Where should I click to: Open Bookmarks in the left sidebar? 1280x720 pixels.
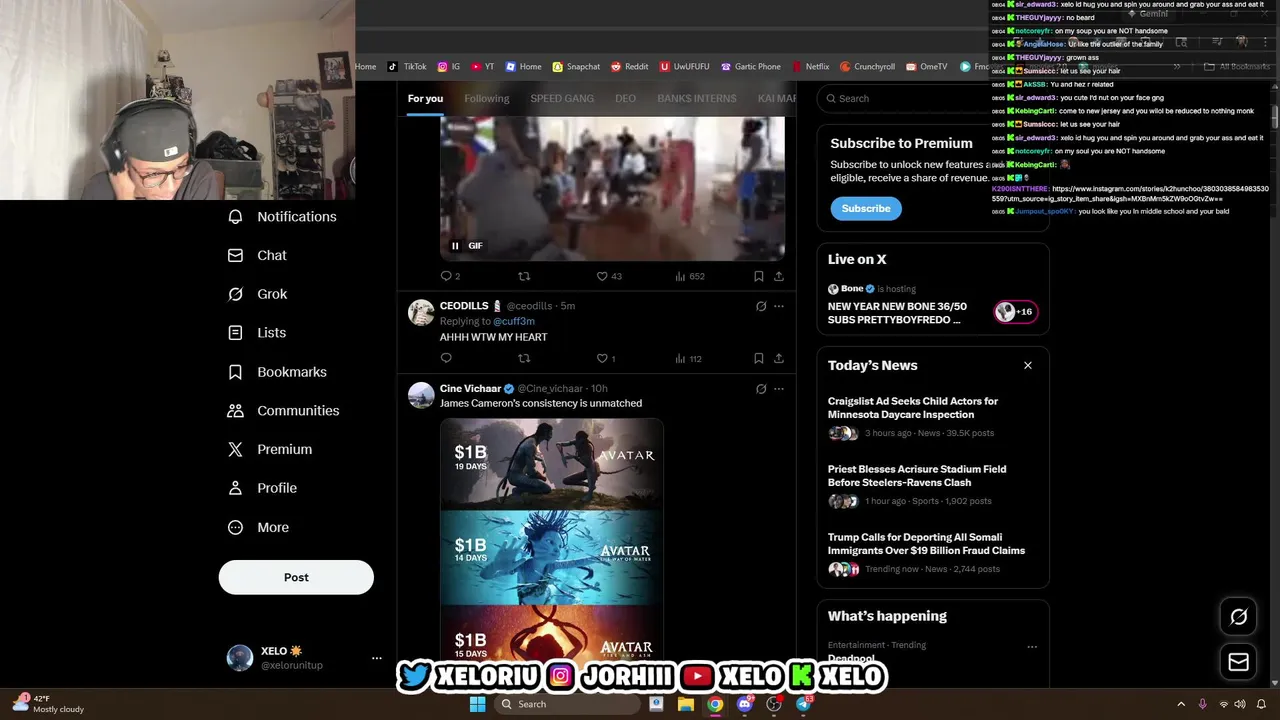(x=277, y=372)
